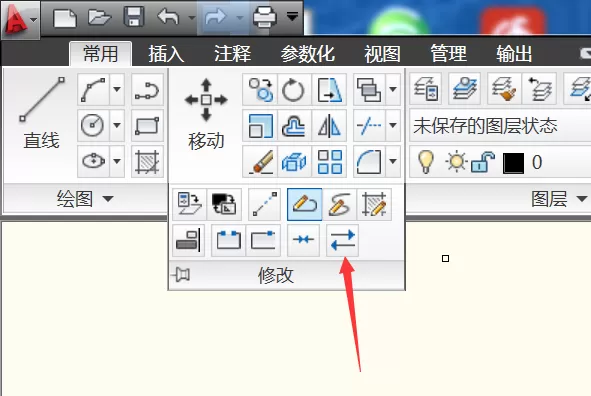Select the Break tool

[x=228, y=240]
